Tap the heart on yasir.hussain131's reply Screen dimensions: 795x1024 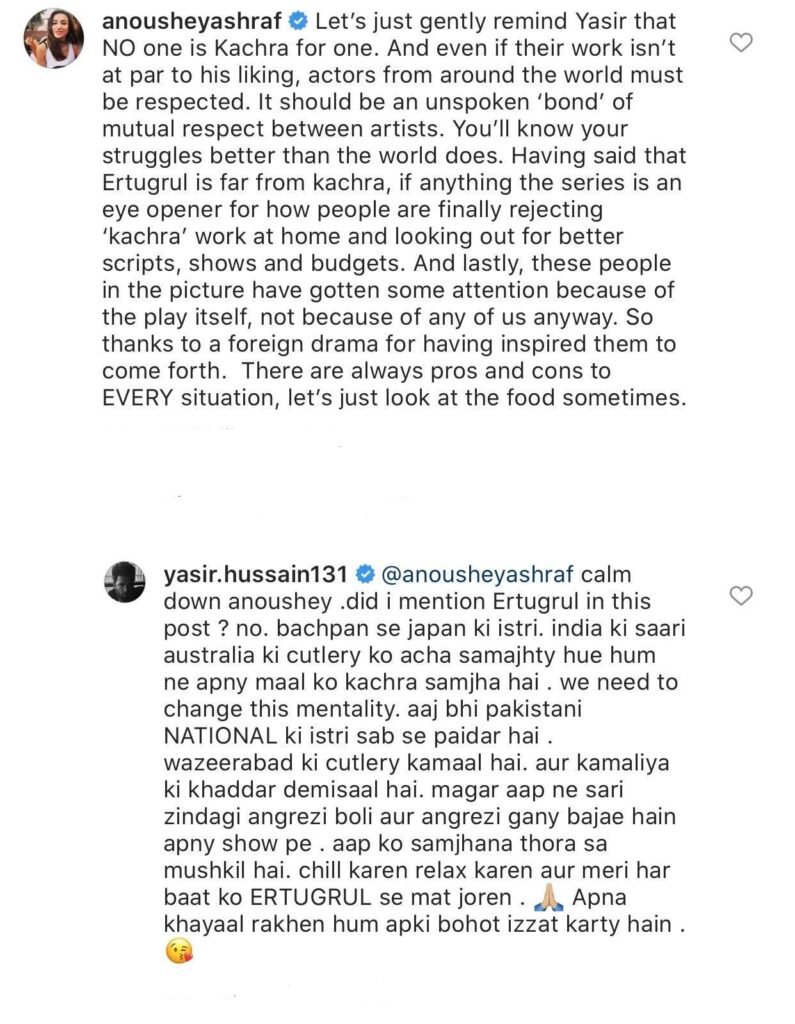[x=740, y=596]
